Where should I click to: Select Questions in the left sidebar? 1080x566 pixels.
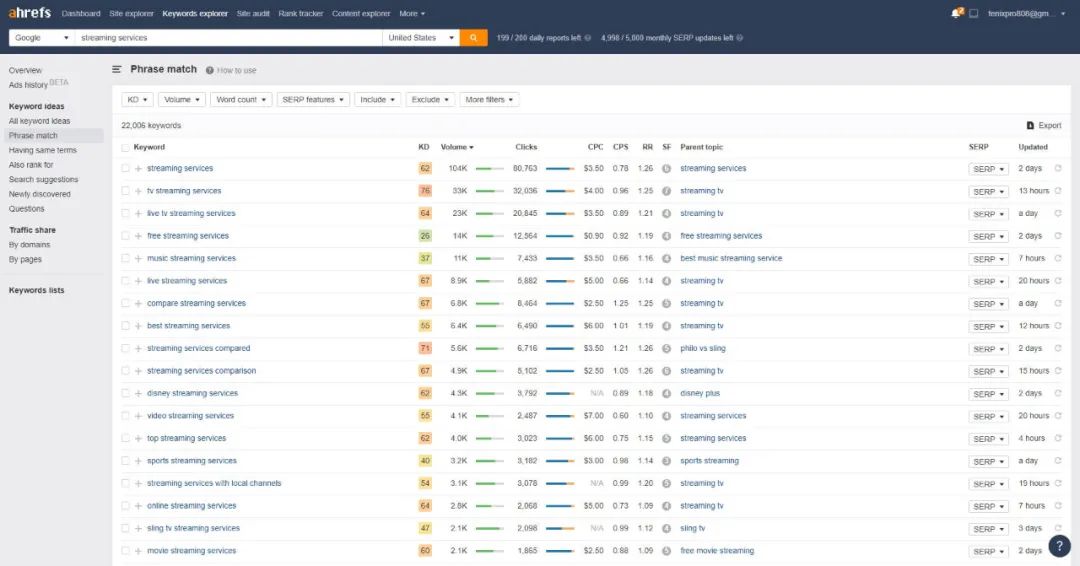27,209
